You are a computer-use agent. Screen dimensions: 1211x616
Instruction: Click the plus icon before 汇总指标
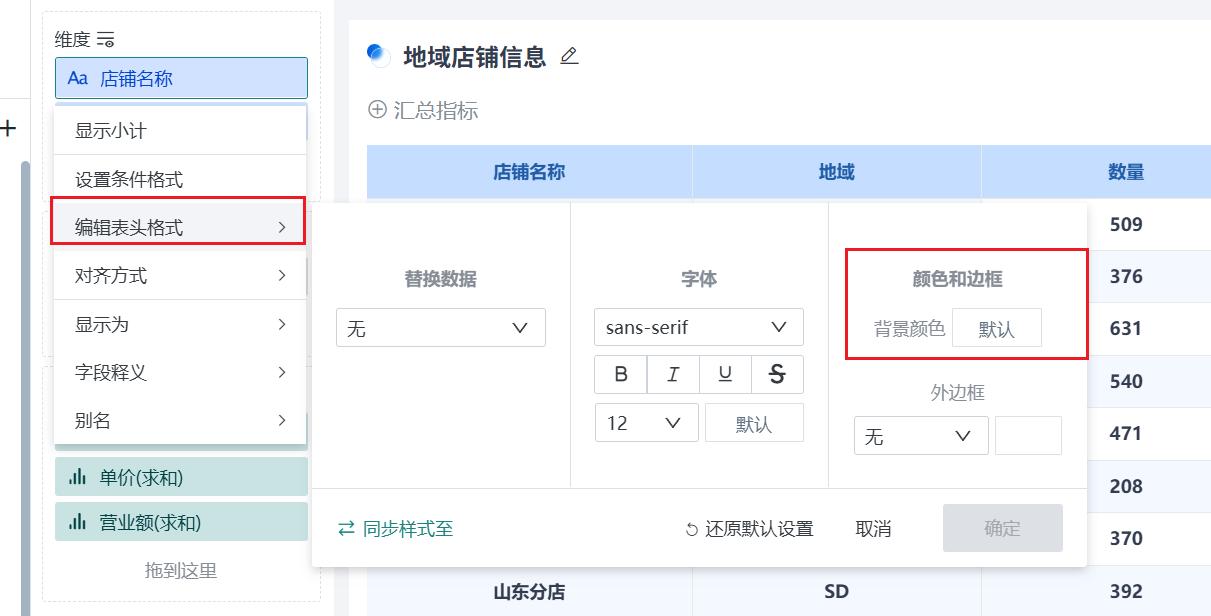[377, 110]
